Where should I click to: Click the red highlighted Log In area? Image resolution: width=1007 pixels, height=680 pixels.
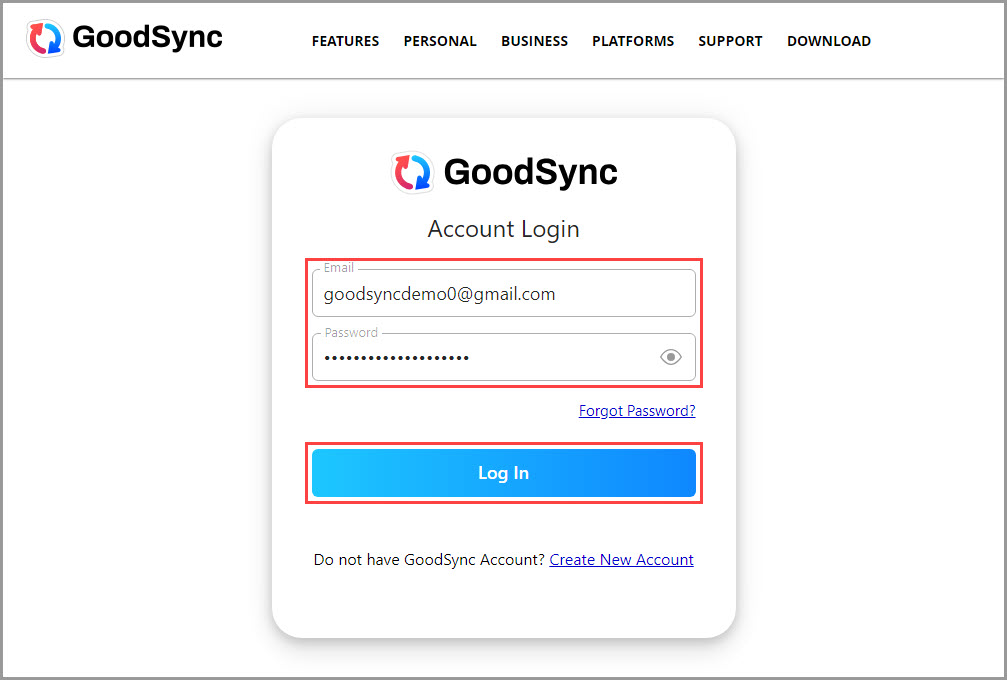503,472
